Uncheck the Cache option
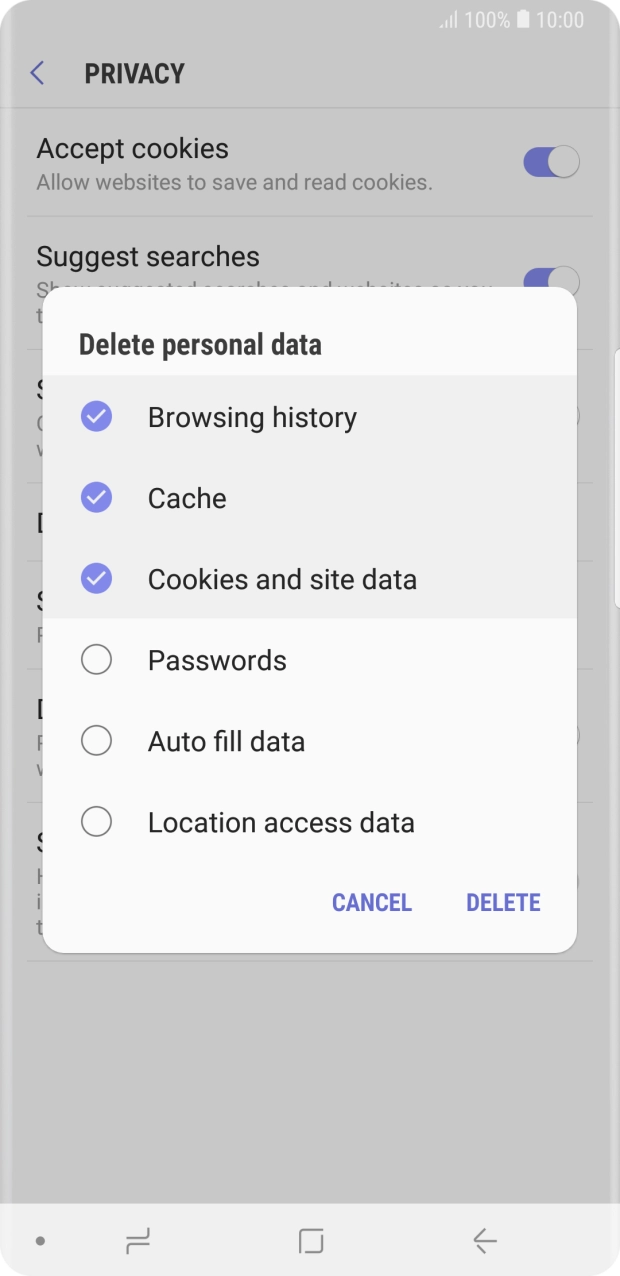Image resolution: width=620 pixels, height=1276 pixels. tap(96, 497)
